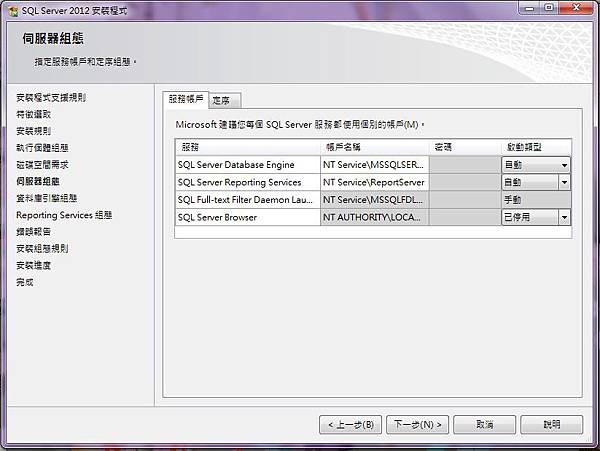
Task: Select 安裝進度 step in sidebar
Action: [x=33, y=265]
